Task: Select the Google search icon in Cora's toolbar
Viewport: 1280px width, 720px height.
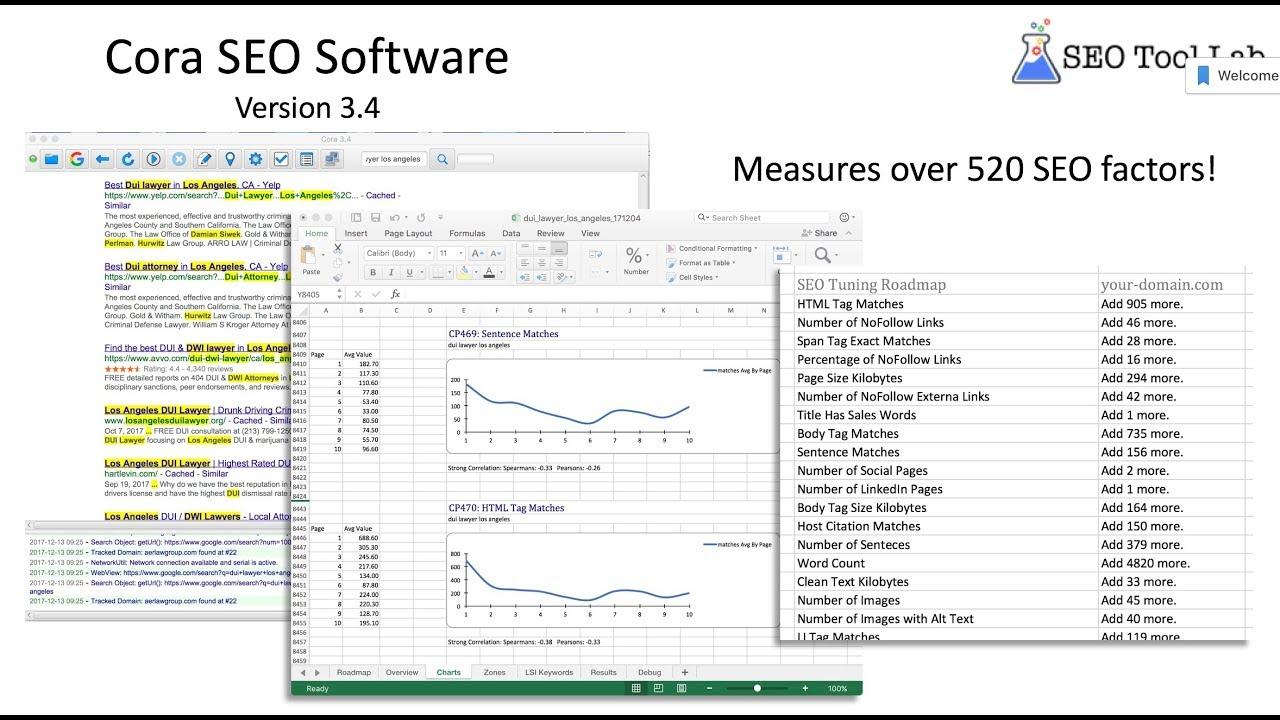Action: [x=77, y=158]
